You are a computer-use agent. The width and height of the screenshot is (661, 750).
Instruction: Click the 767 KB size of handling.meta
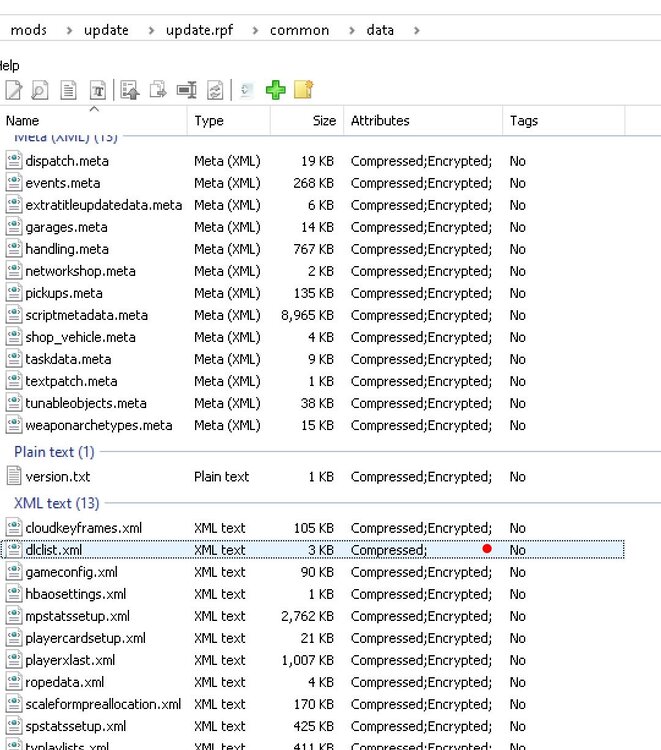313,249
